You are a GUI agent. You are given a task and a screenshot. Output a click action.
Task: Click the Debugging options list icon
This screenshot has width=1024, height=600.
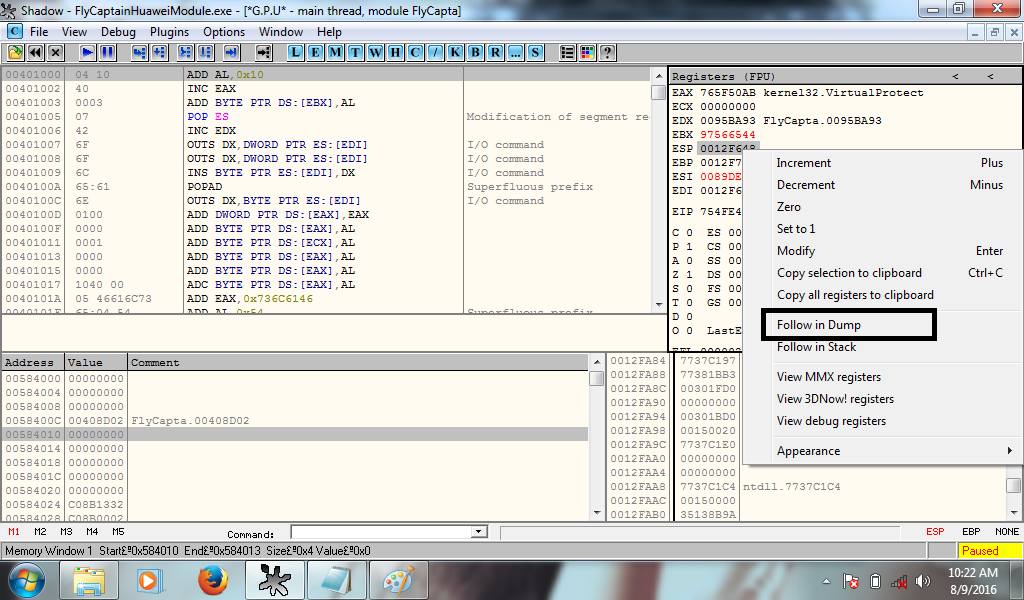point(567,53)
